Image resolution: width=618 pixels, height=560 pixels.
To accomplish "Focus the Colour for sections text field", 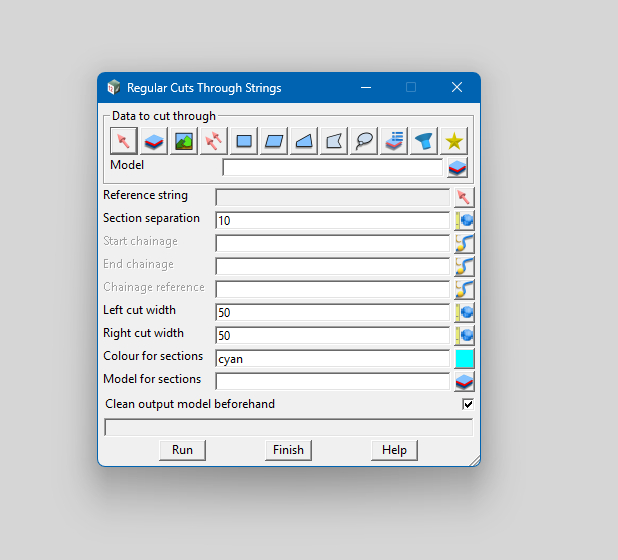I will (332, 358).
